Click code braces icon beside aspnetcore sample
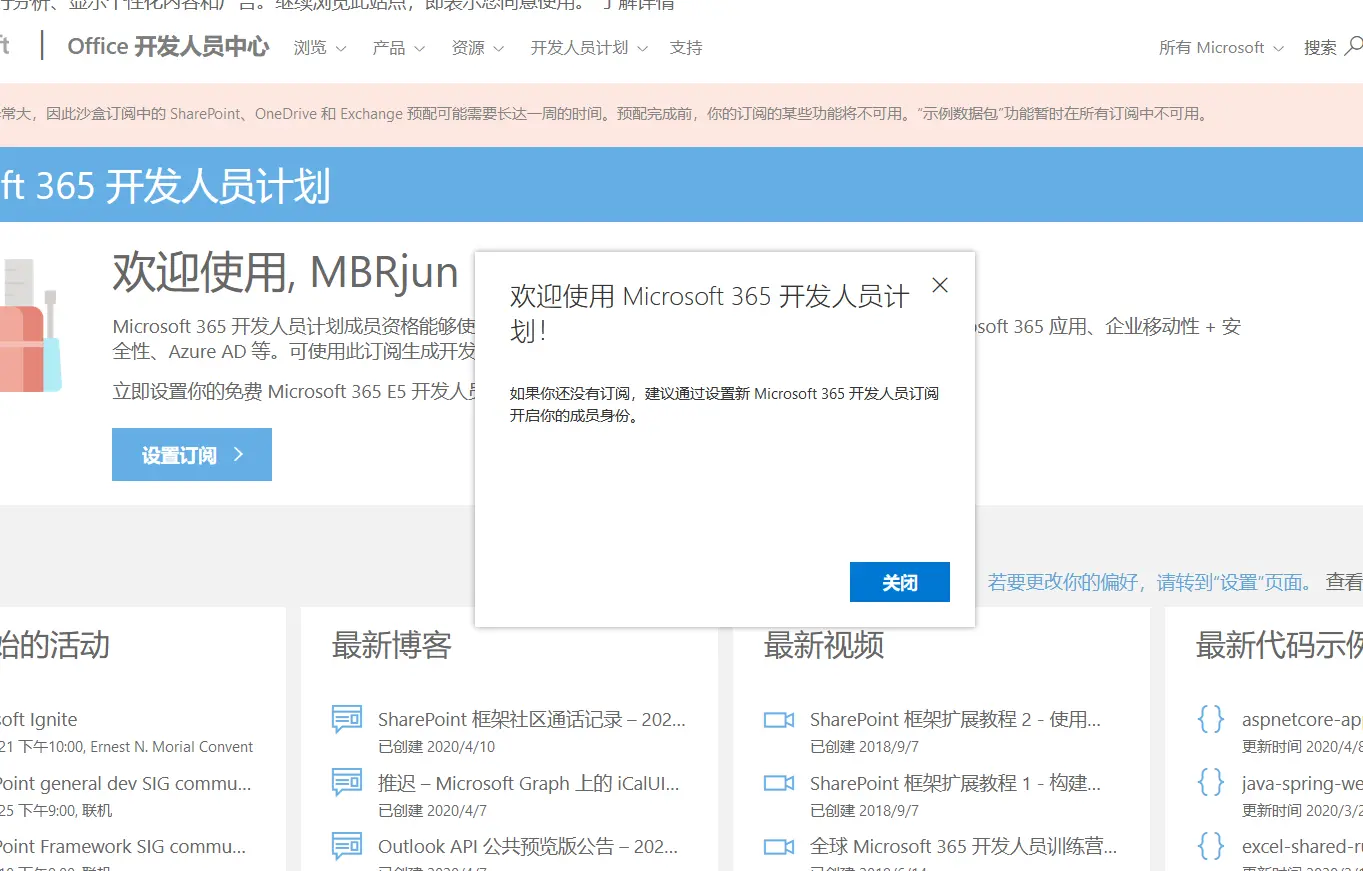The image size is (1363, 871). tap(1211, 719)
